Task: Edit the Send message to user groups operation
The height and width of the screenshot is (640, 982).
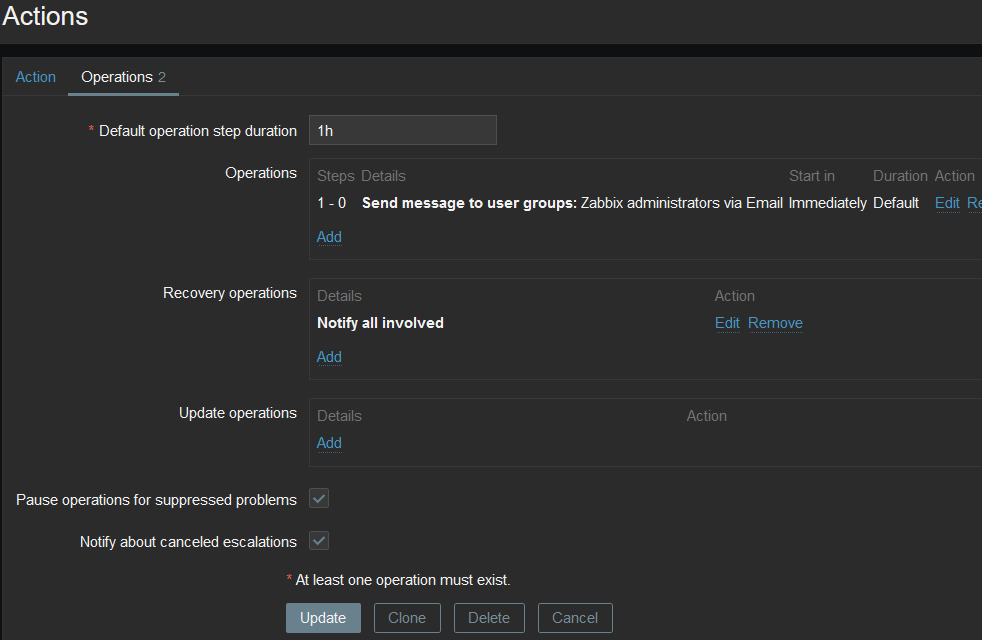Action: tap(947, 203)
